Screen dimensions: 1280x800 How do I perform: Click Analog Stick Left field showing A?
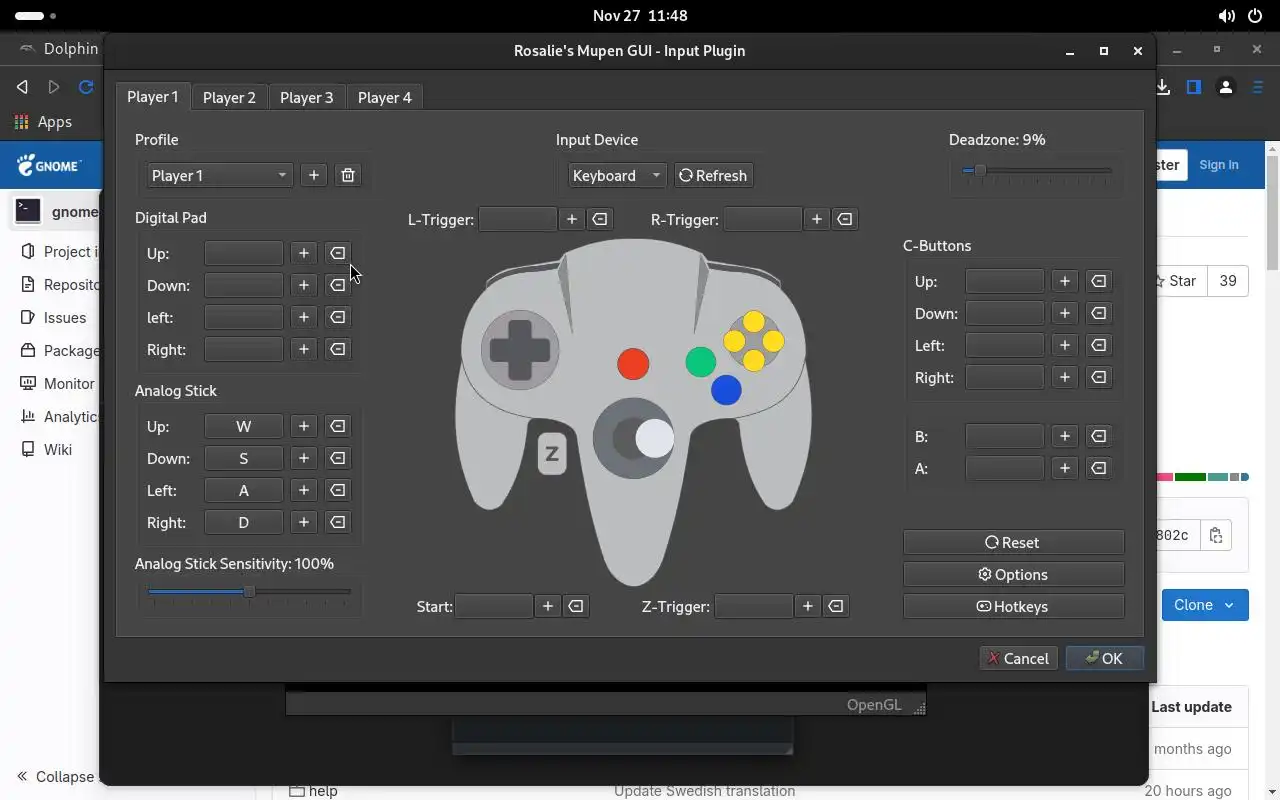tap(243, 490)
